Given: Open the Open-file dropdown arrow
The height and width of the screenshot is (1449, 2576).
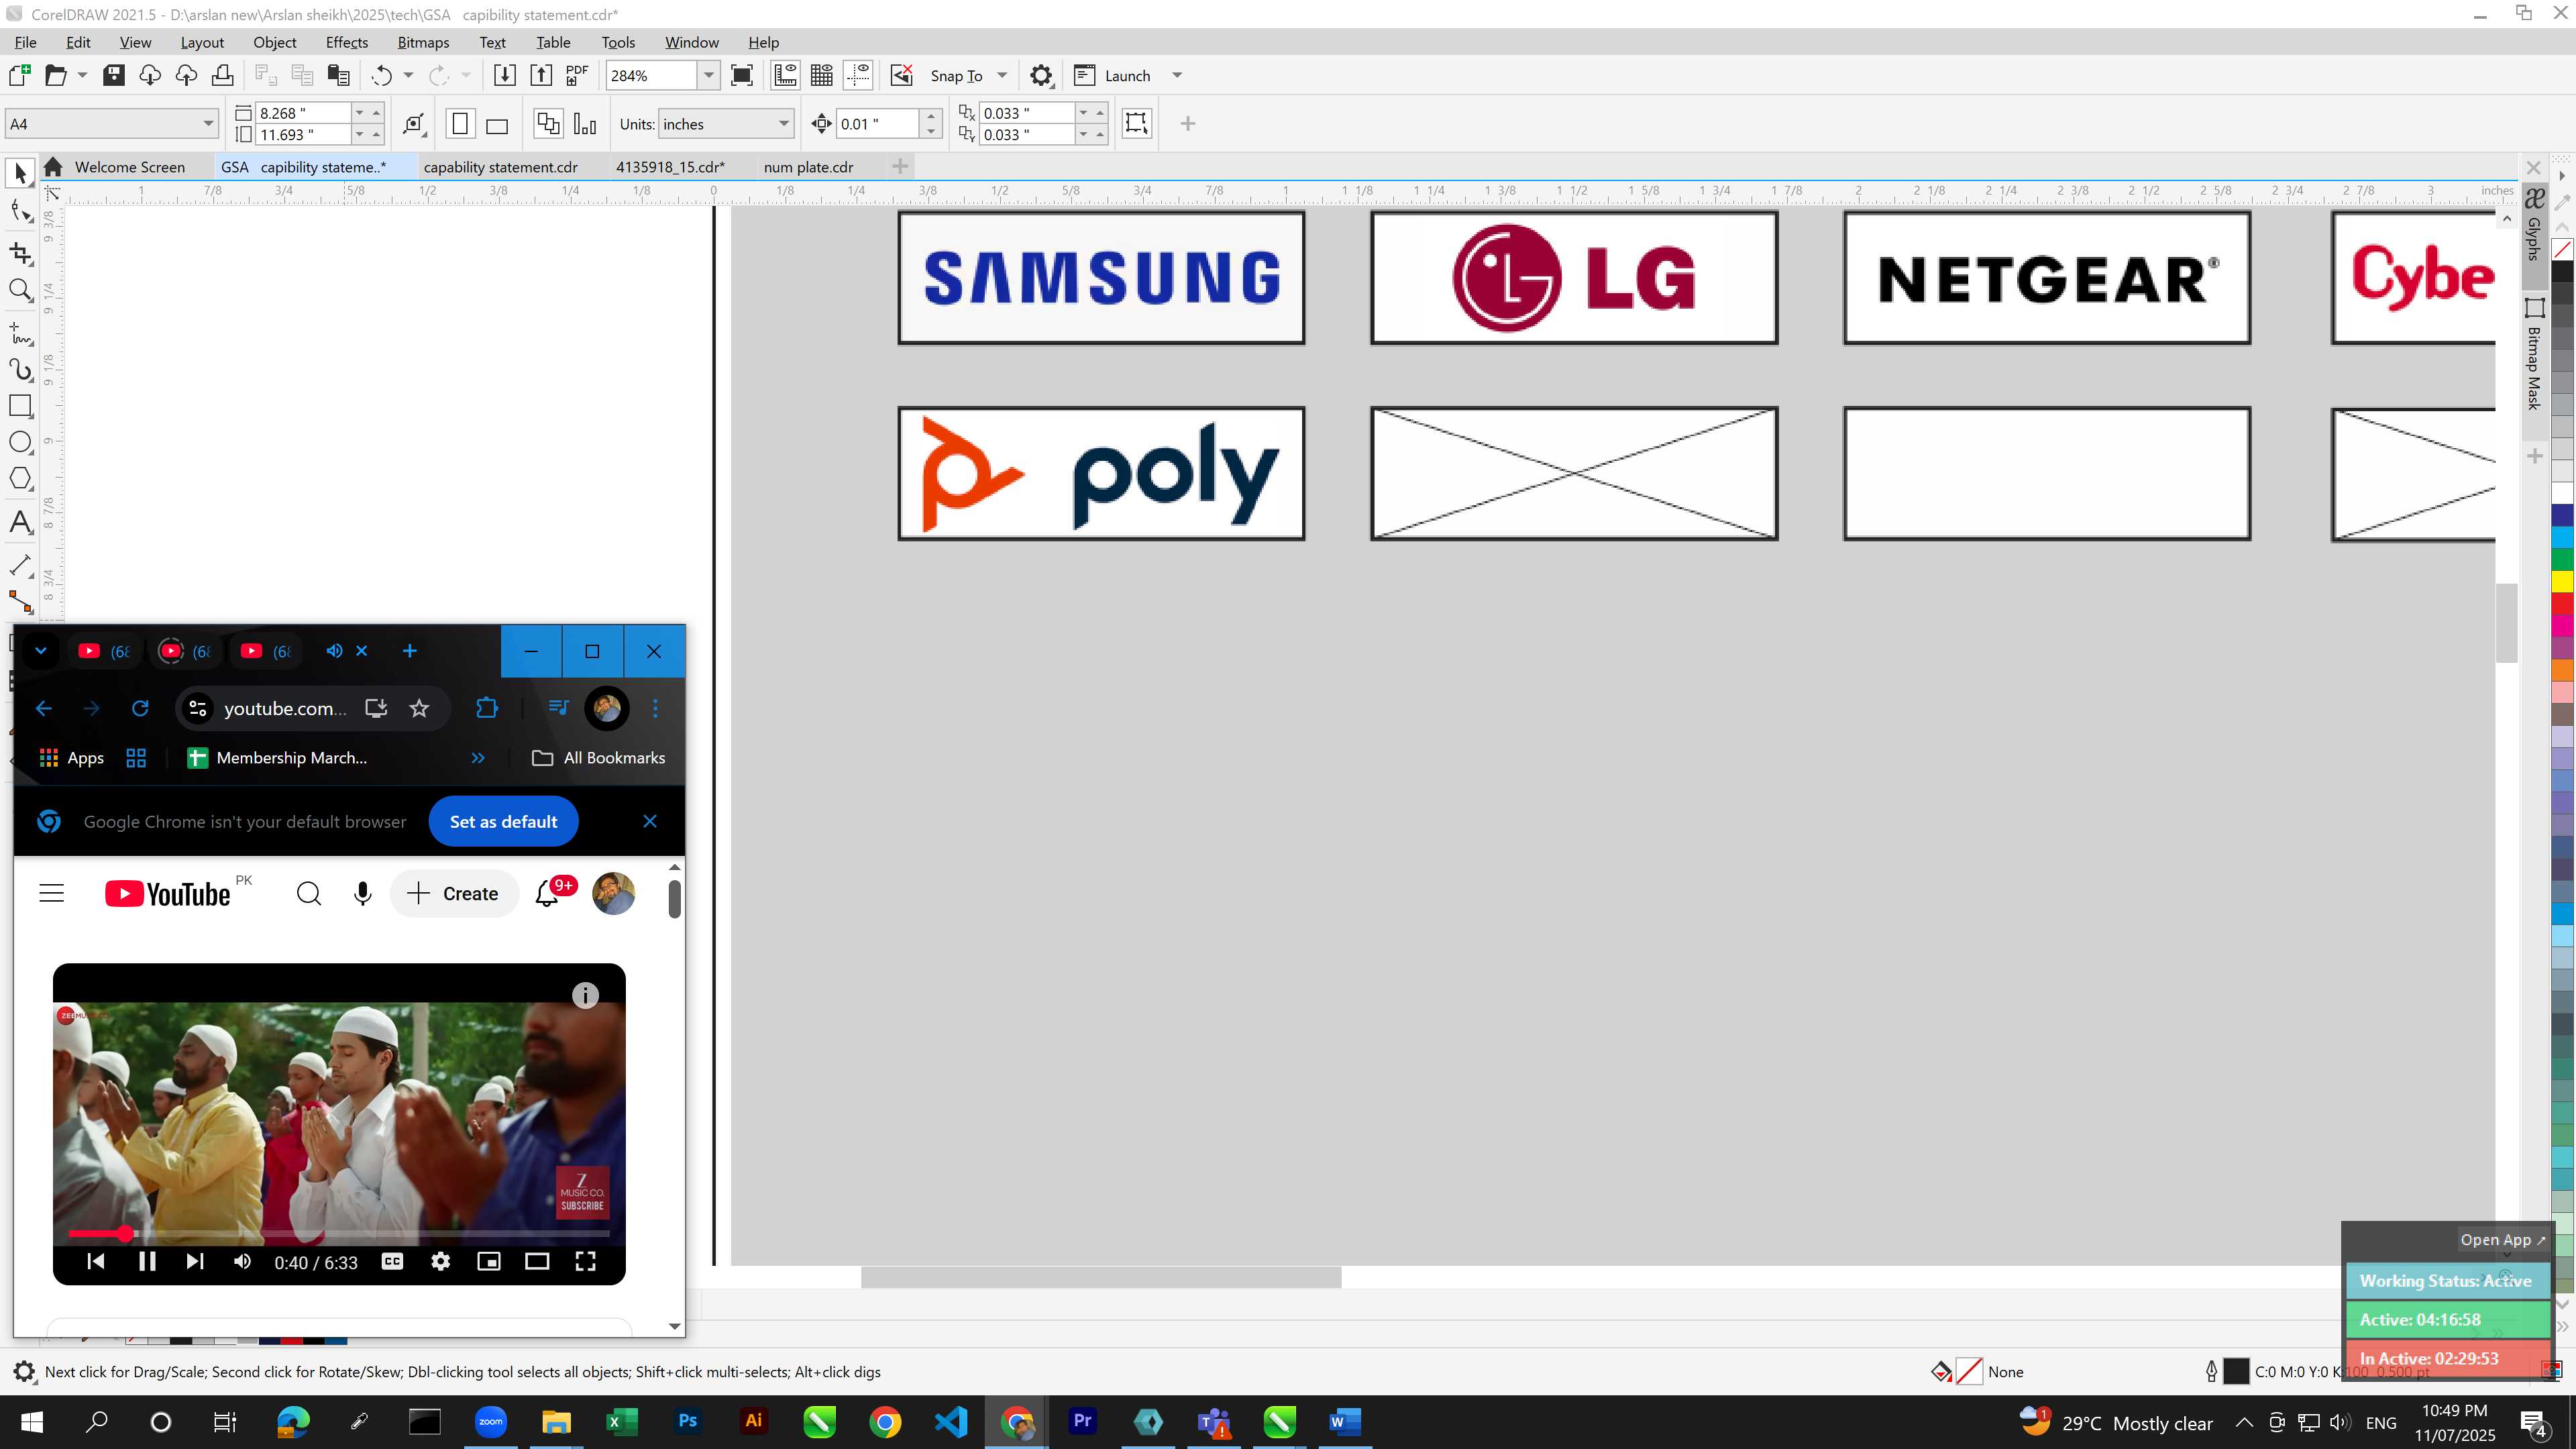Looking at the screenshot, I should click(82, 75).
